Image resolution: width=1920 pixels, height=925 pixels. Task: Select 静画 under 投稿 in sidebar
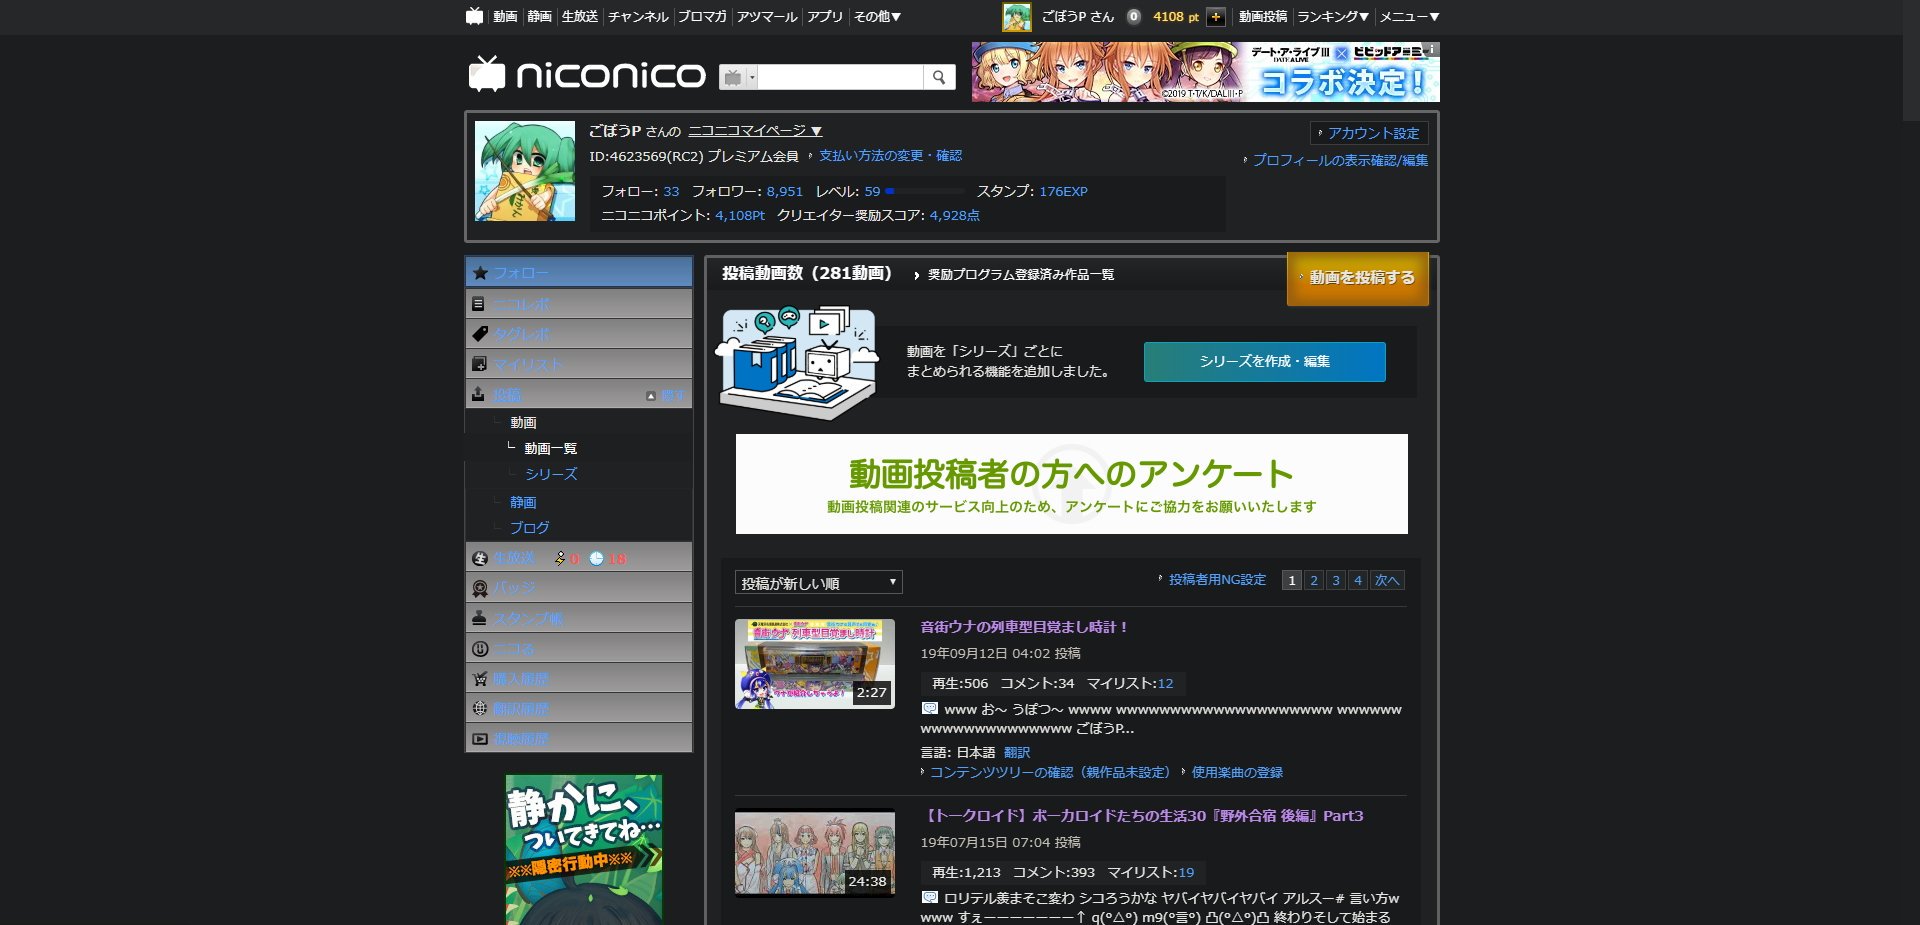pyautogui.click(x=523, y=502)
